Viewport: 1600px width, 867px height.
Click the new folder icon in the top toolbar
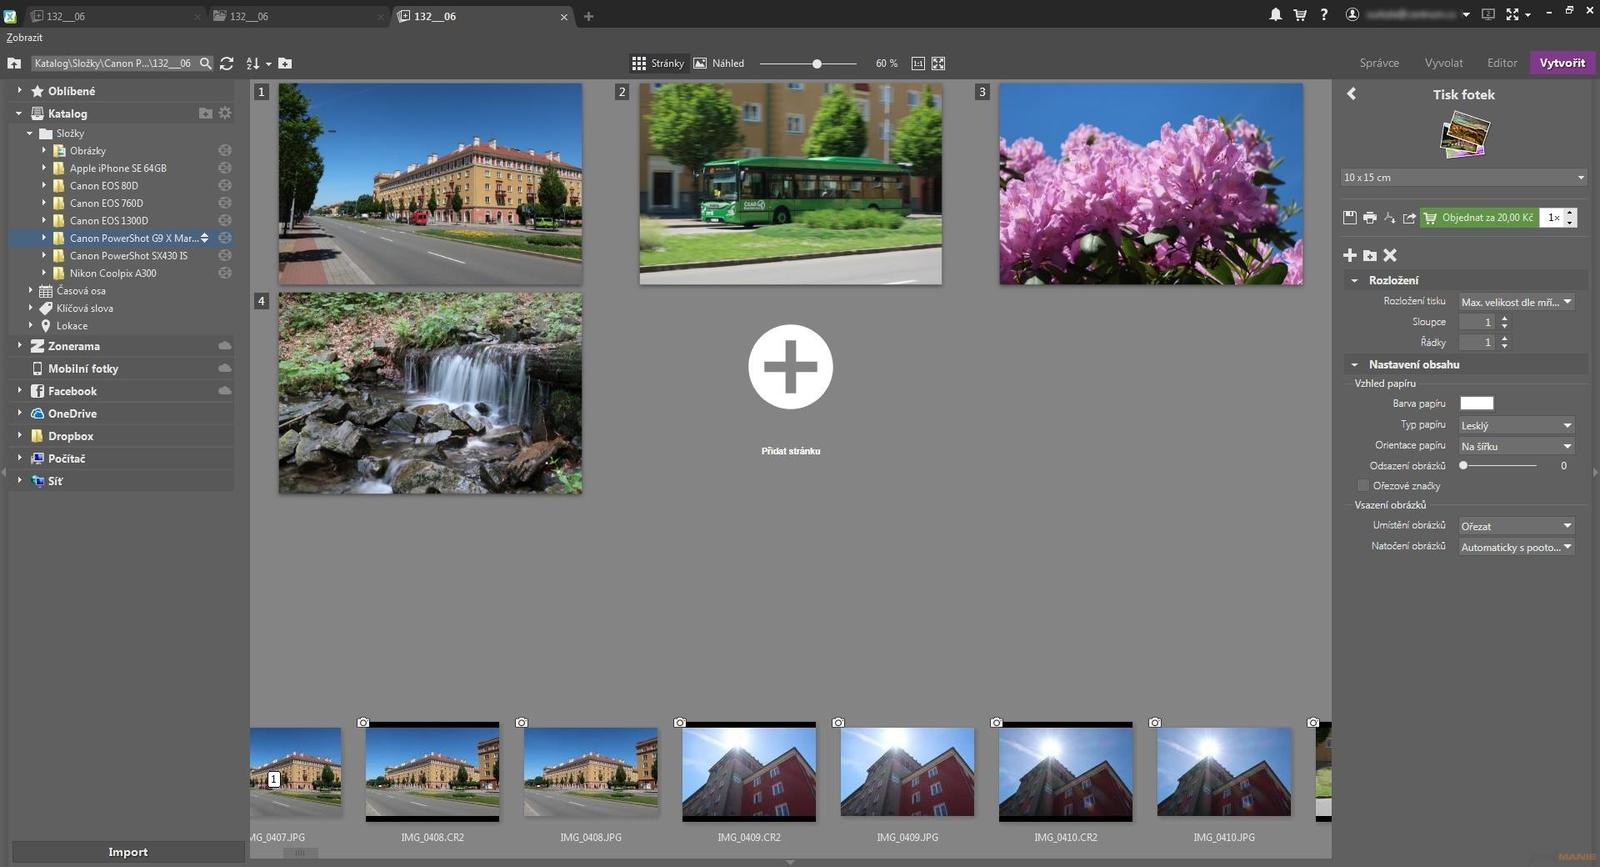(285, 63)
